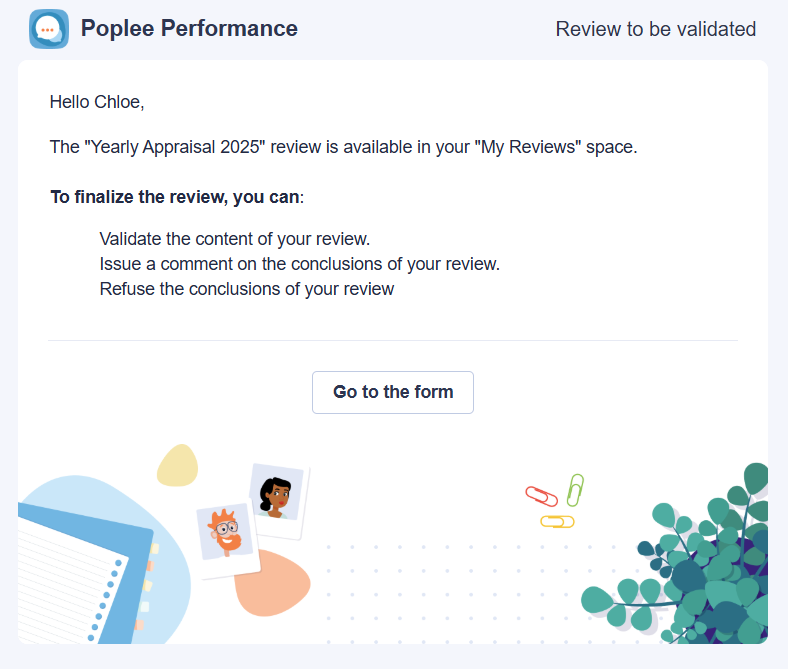The height and width of the screenshot is (669, 788).
Task: Click the yellow paperclip illustration
Action: tap(557, 522)
